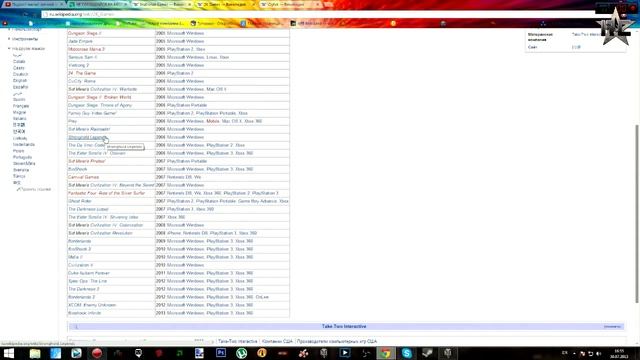Click the YouTube bookmark icon
640x360 pixels.
(5, 24)
